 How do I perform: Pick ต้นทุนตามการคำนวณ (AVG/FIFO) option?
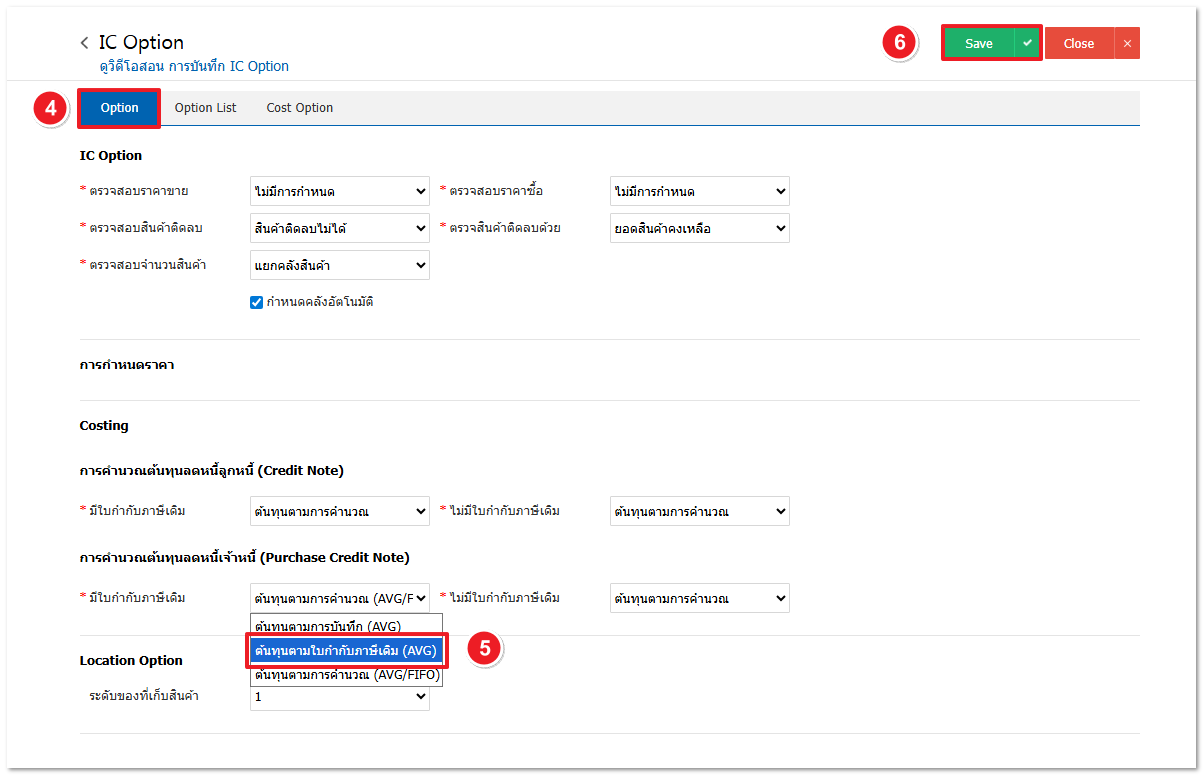[x=346, y=675]
